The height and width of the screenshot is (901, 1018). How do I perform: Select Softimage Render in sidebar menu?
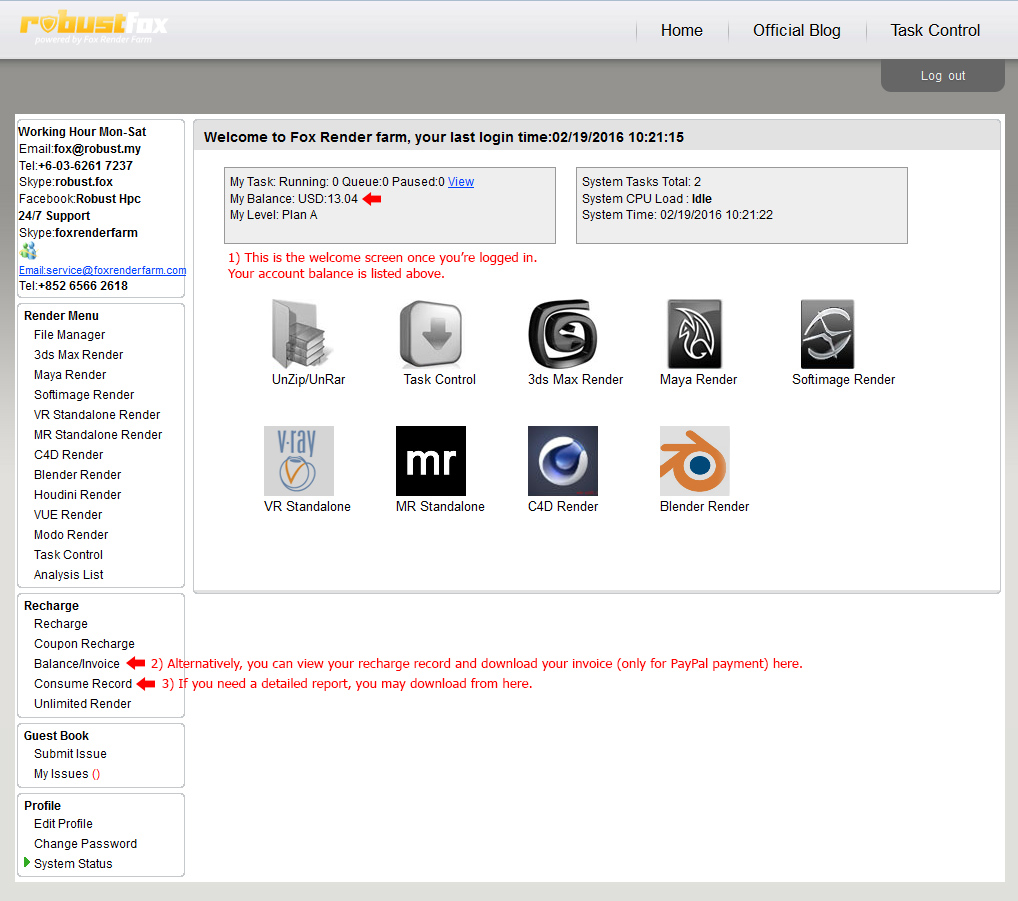point(84,395)
